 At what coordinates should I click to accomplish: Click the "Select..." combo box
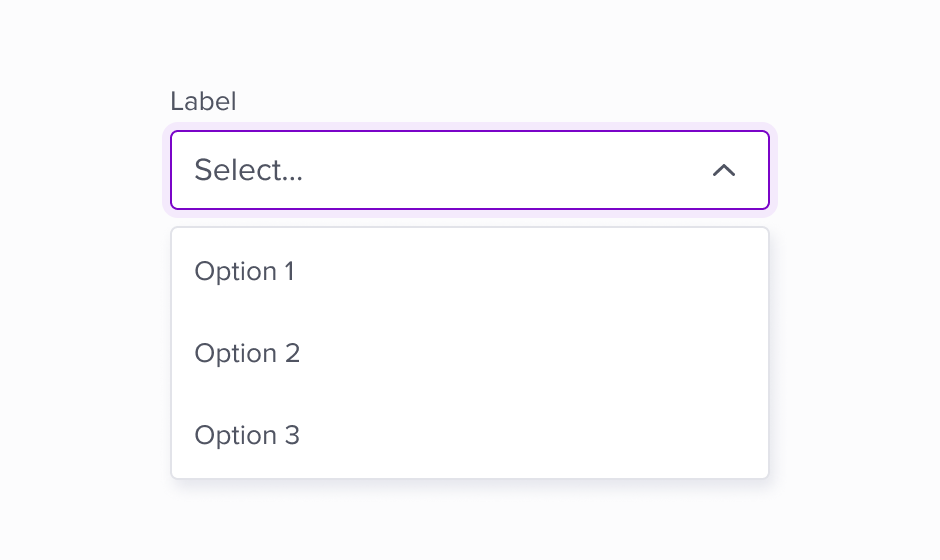click(x=469, y=170)
